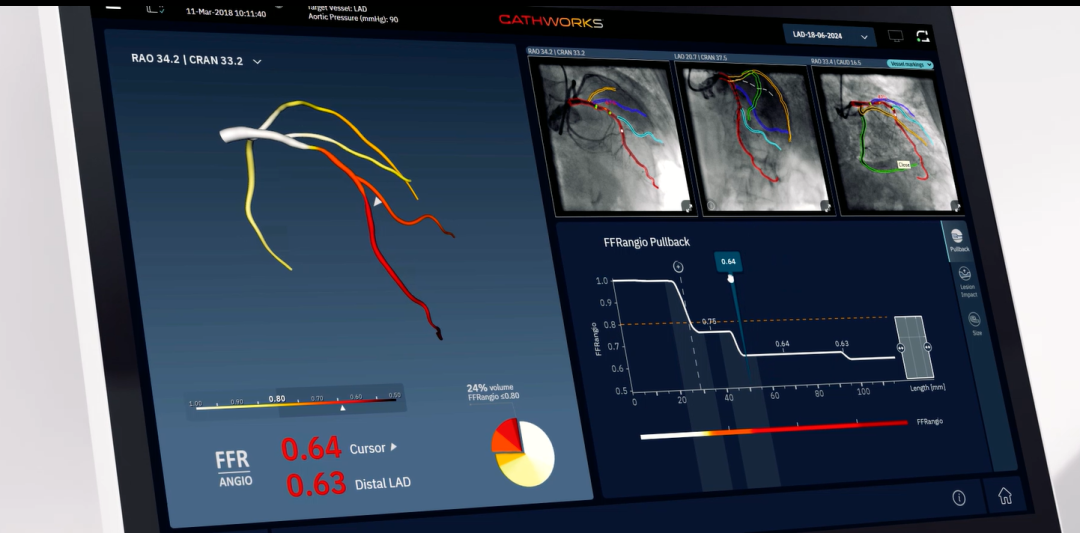This screenshot has height=533, width=1080.
Task: Select the Distal LAD FFR value
Action: click(316, 484)
